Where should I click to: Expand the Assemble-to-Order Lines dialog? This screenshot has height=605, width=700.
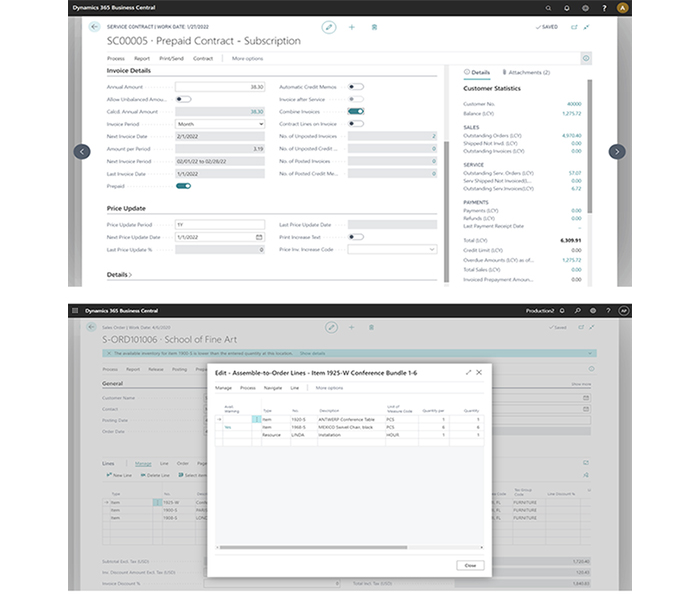(x=468, y=372)
